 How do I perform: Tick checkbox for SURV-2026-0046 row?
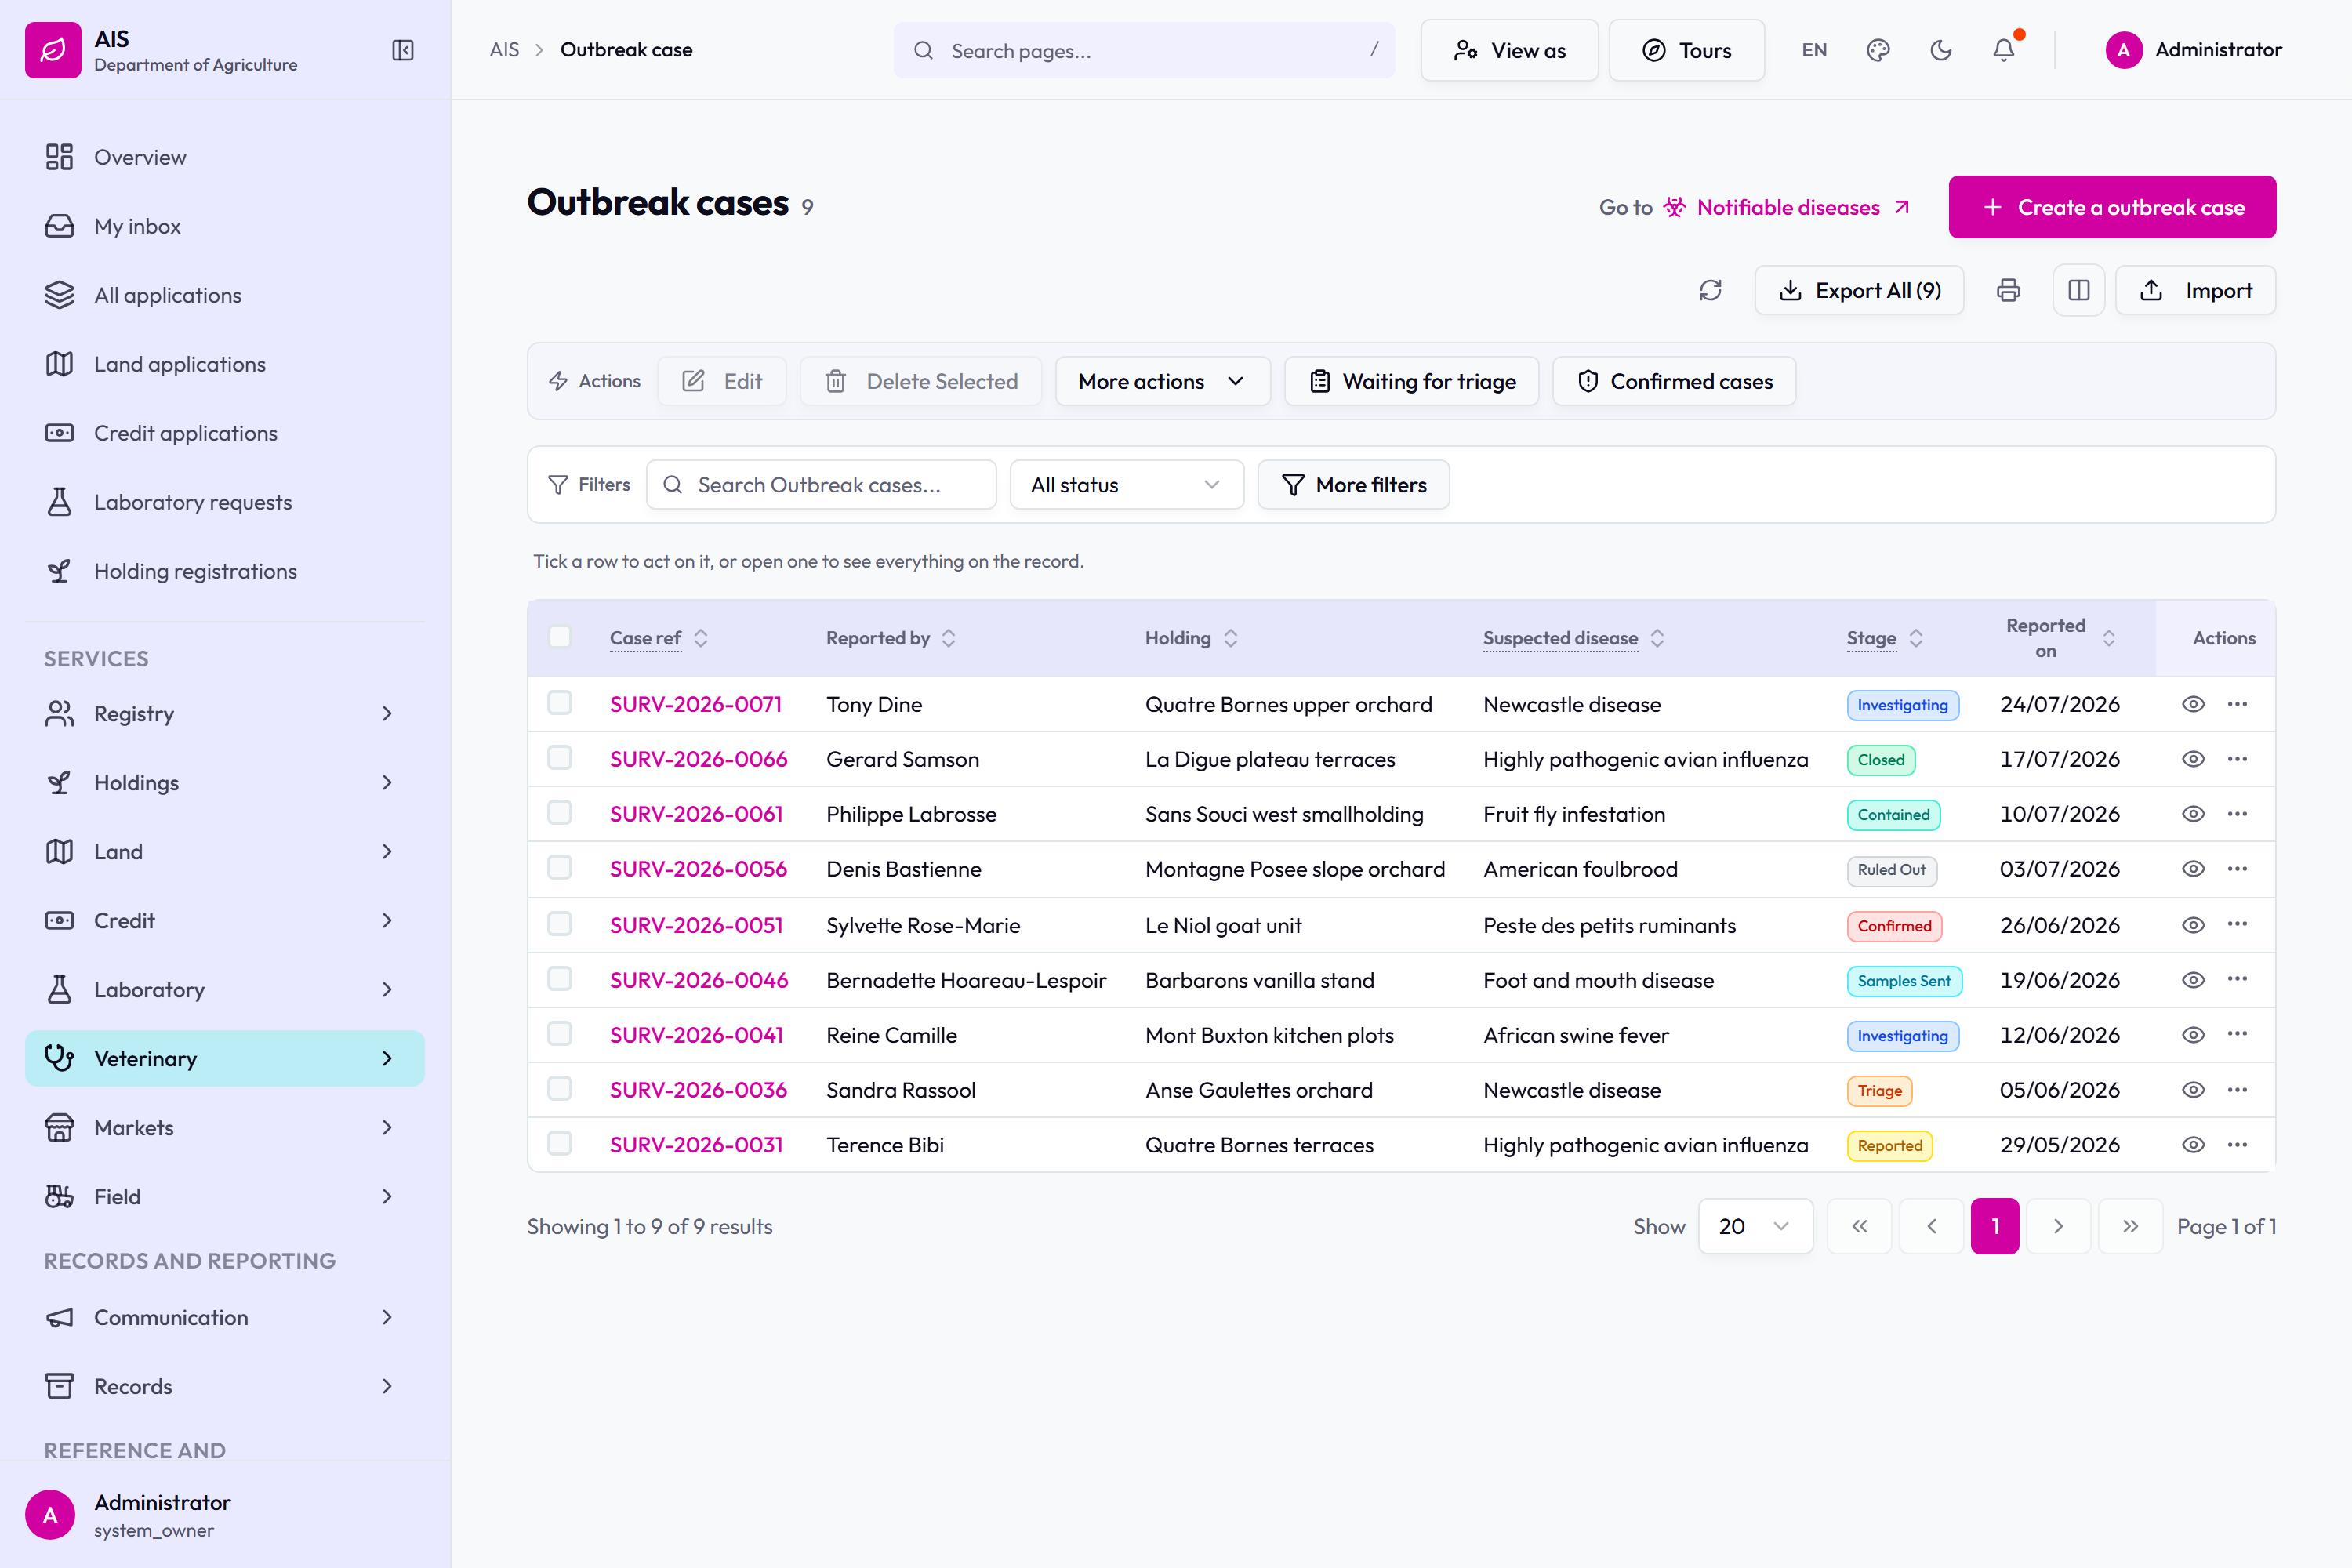point(560,979)
